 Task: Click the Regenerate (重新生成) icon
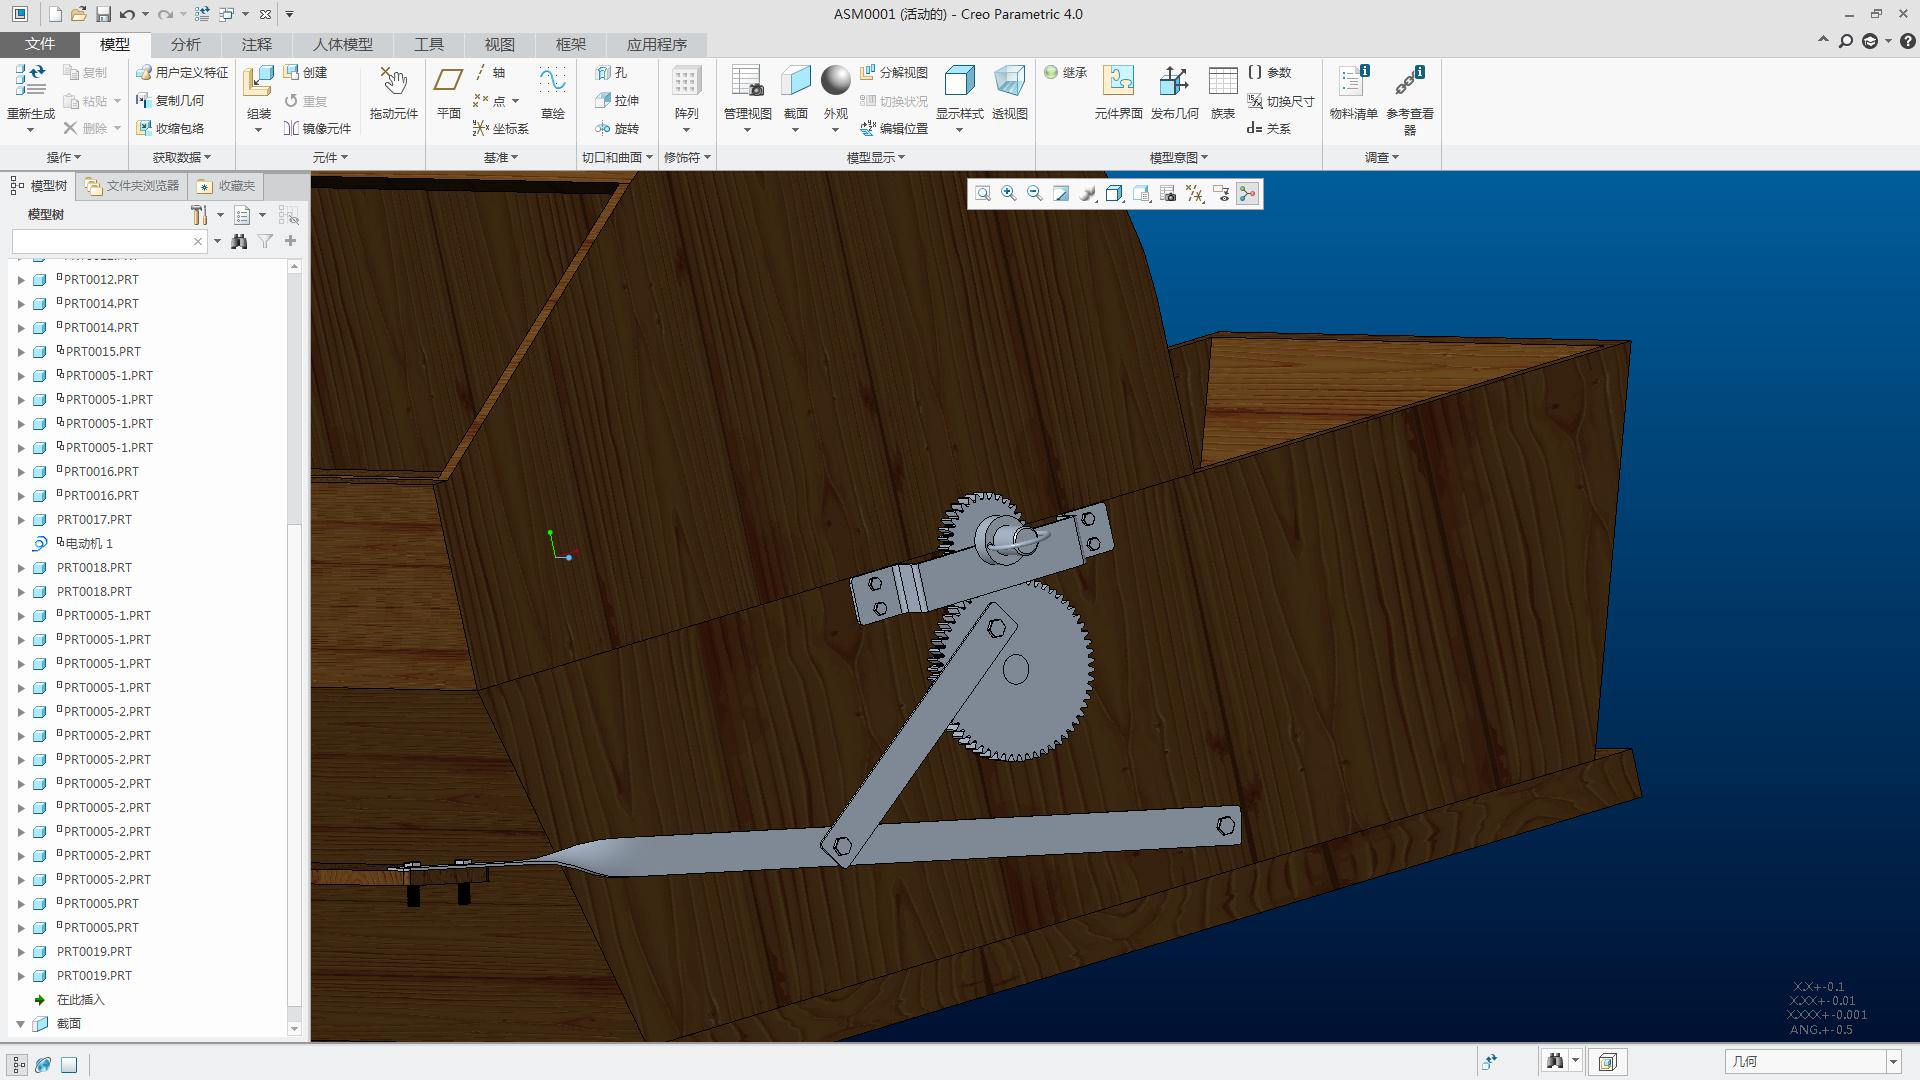(x=31, y=82)
